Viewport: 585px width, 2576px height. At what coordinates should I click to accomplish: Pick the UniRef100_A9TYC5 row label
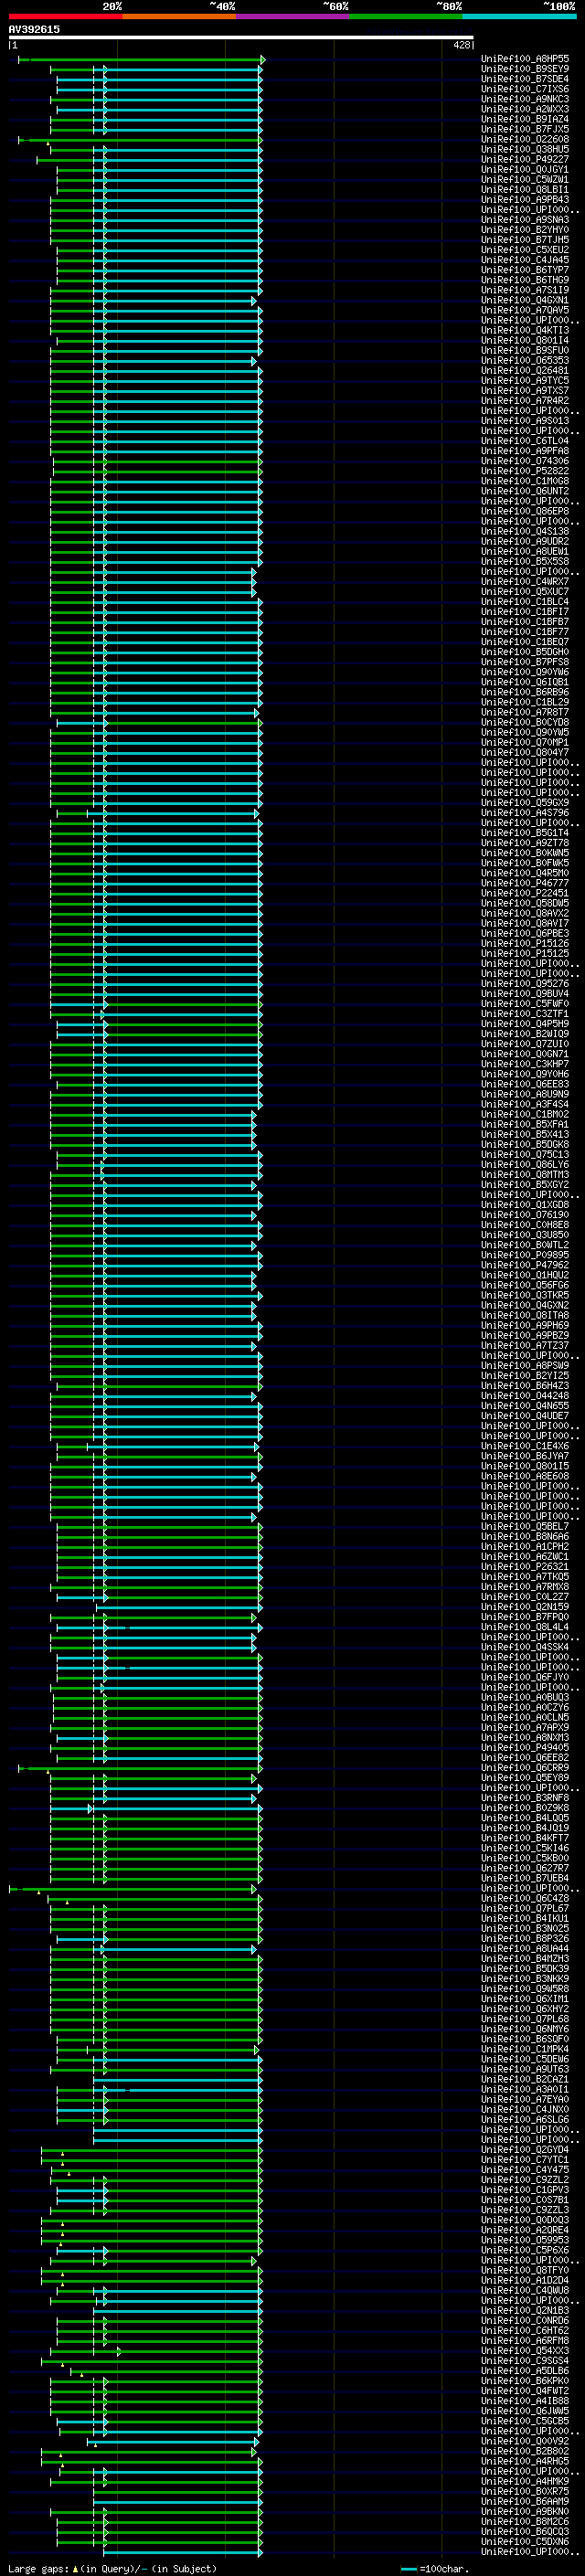point(525,380)
